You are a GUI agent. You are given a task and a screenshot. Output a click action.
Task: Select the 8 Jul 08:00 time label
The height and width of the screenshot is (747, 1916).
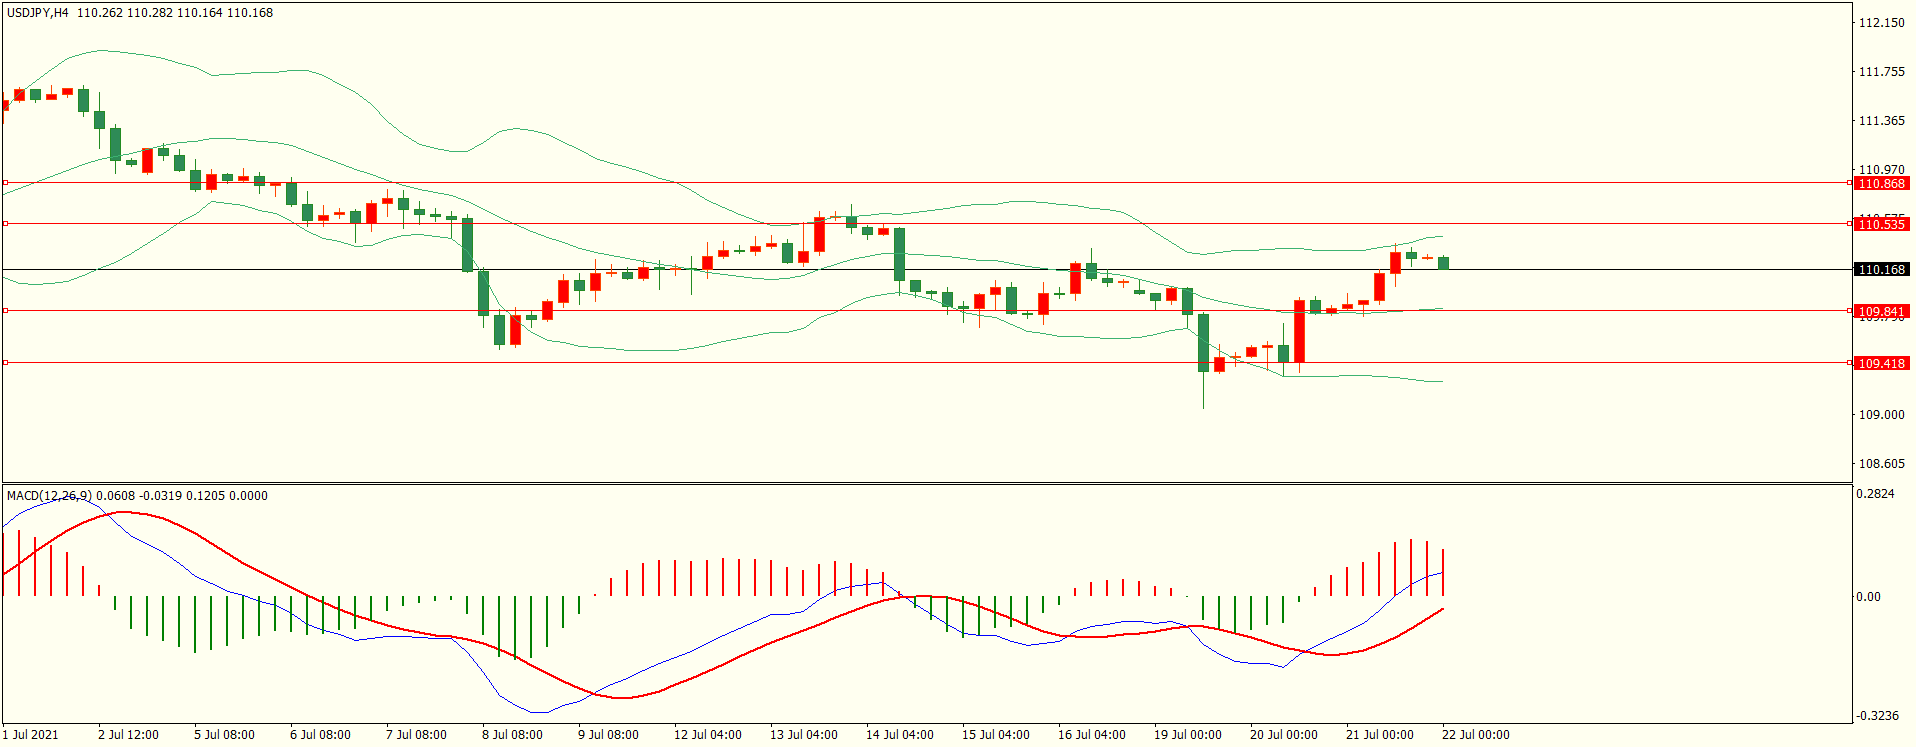[512, 735]
